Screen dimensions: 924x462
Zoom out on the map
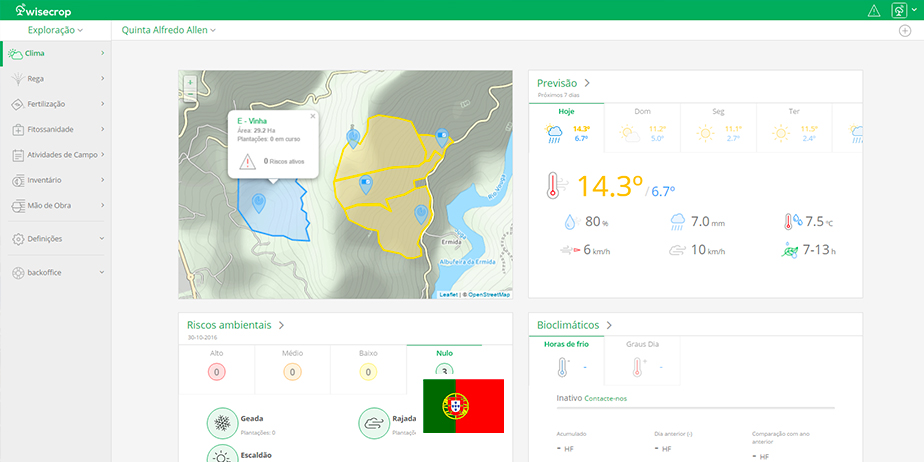coord(190,94)
